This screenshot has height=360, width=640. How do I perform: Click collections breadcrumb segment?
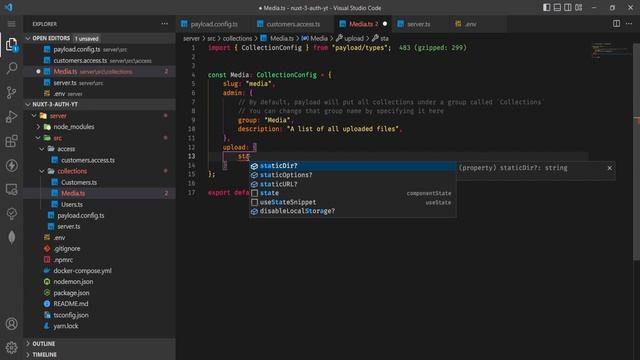[237, 38]
